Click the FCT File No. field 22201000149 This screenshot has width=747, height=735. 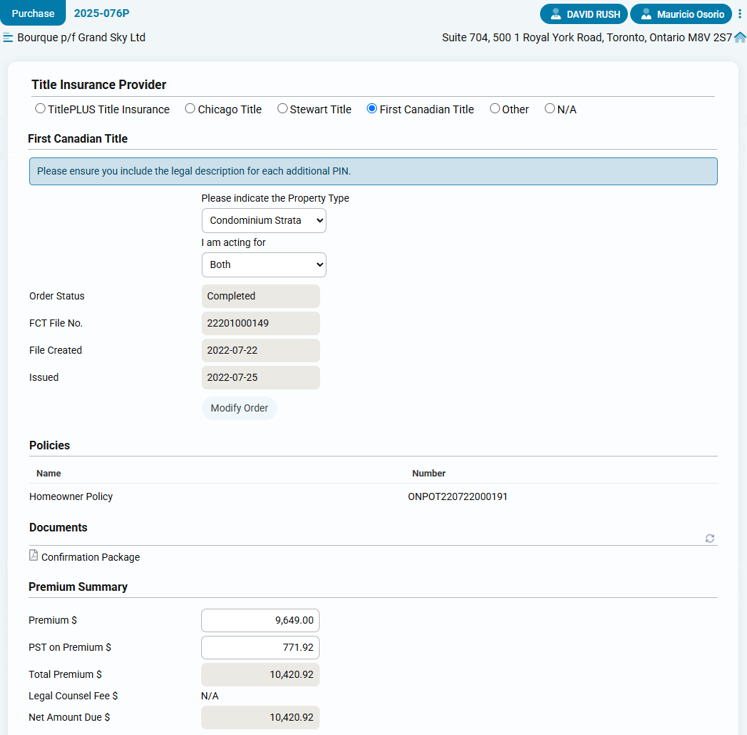[261, 323]
